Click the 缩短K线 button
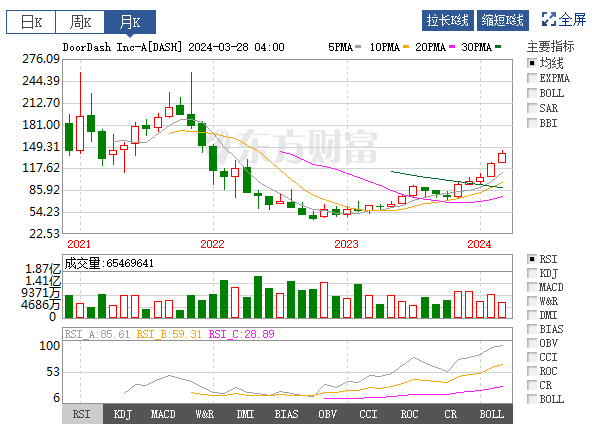 pos(503,20)
